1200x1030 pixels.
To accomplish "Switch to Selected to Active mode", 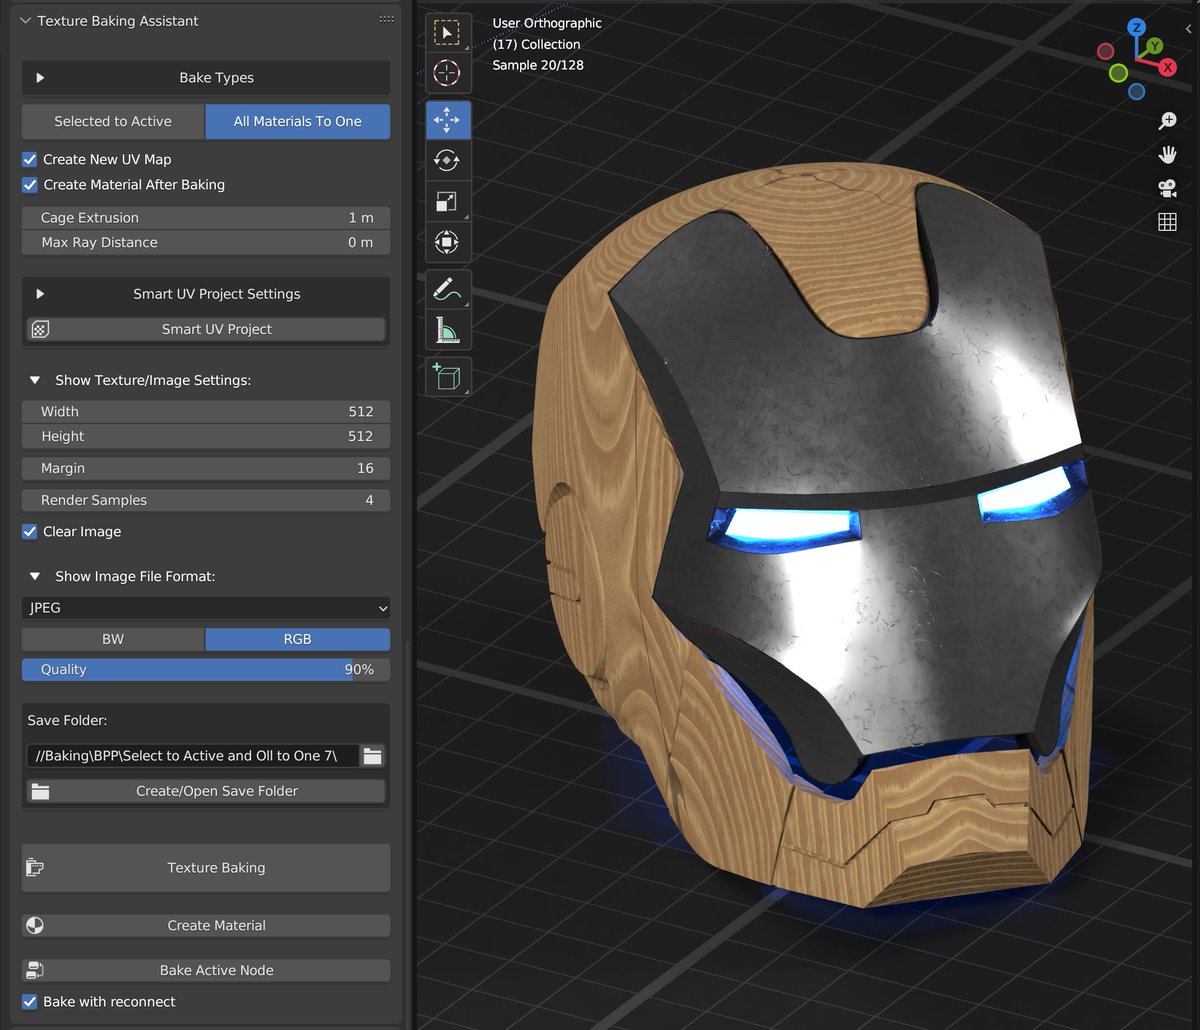I will pos(113,121).
